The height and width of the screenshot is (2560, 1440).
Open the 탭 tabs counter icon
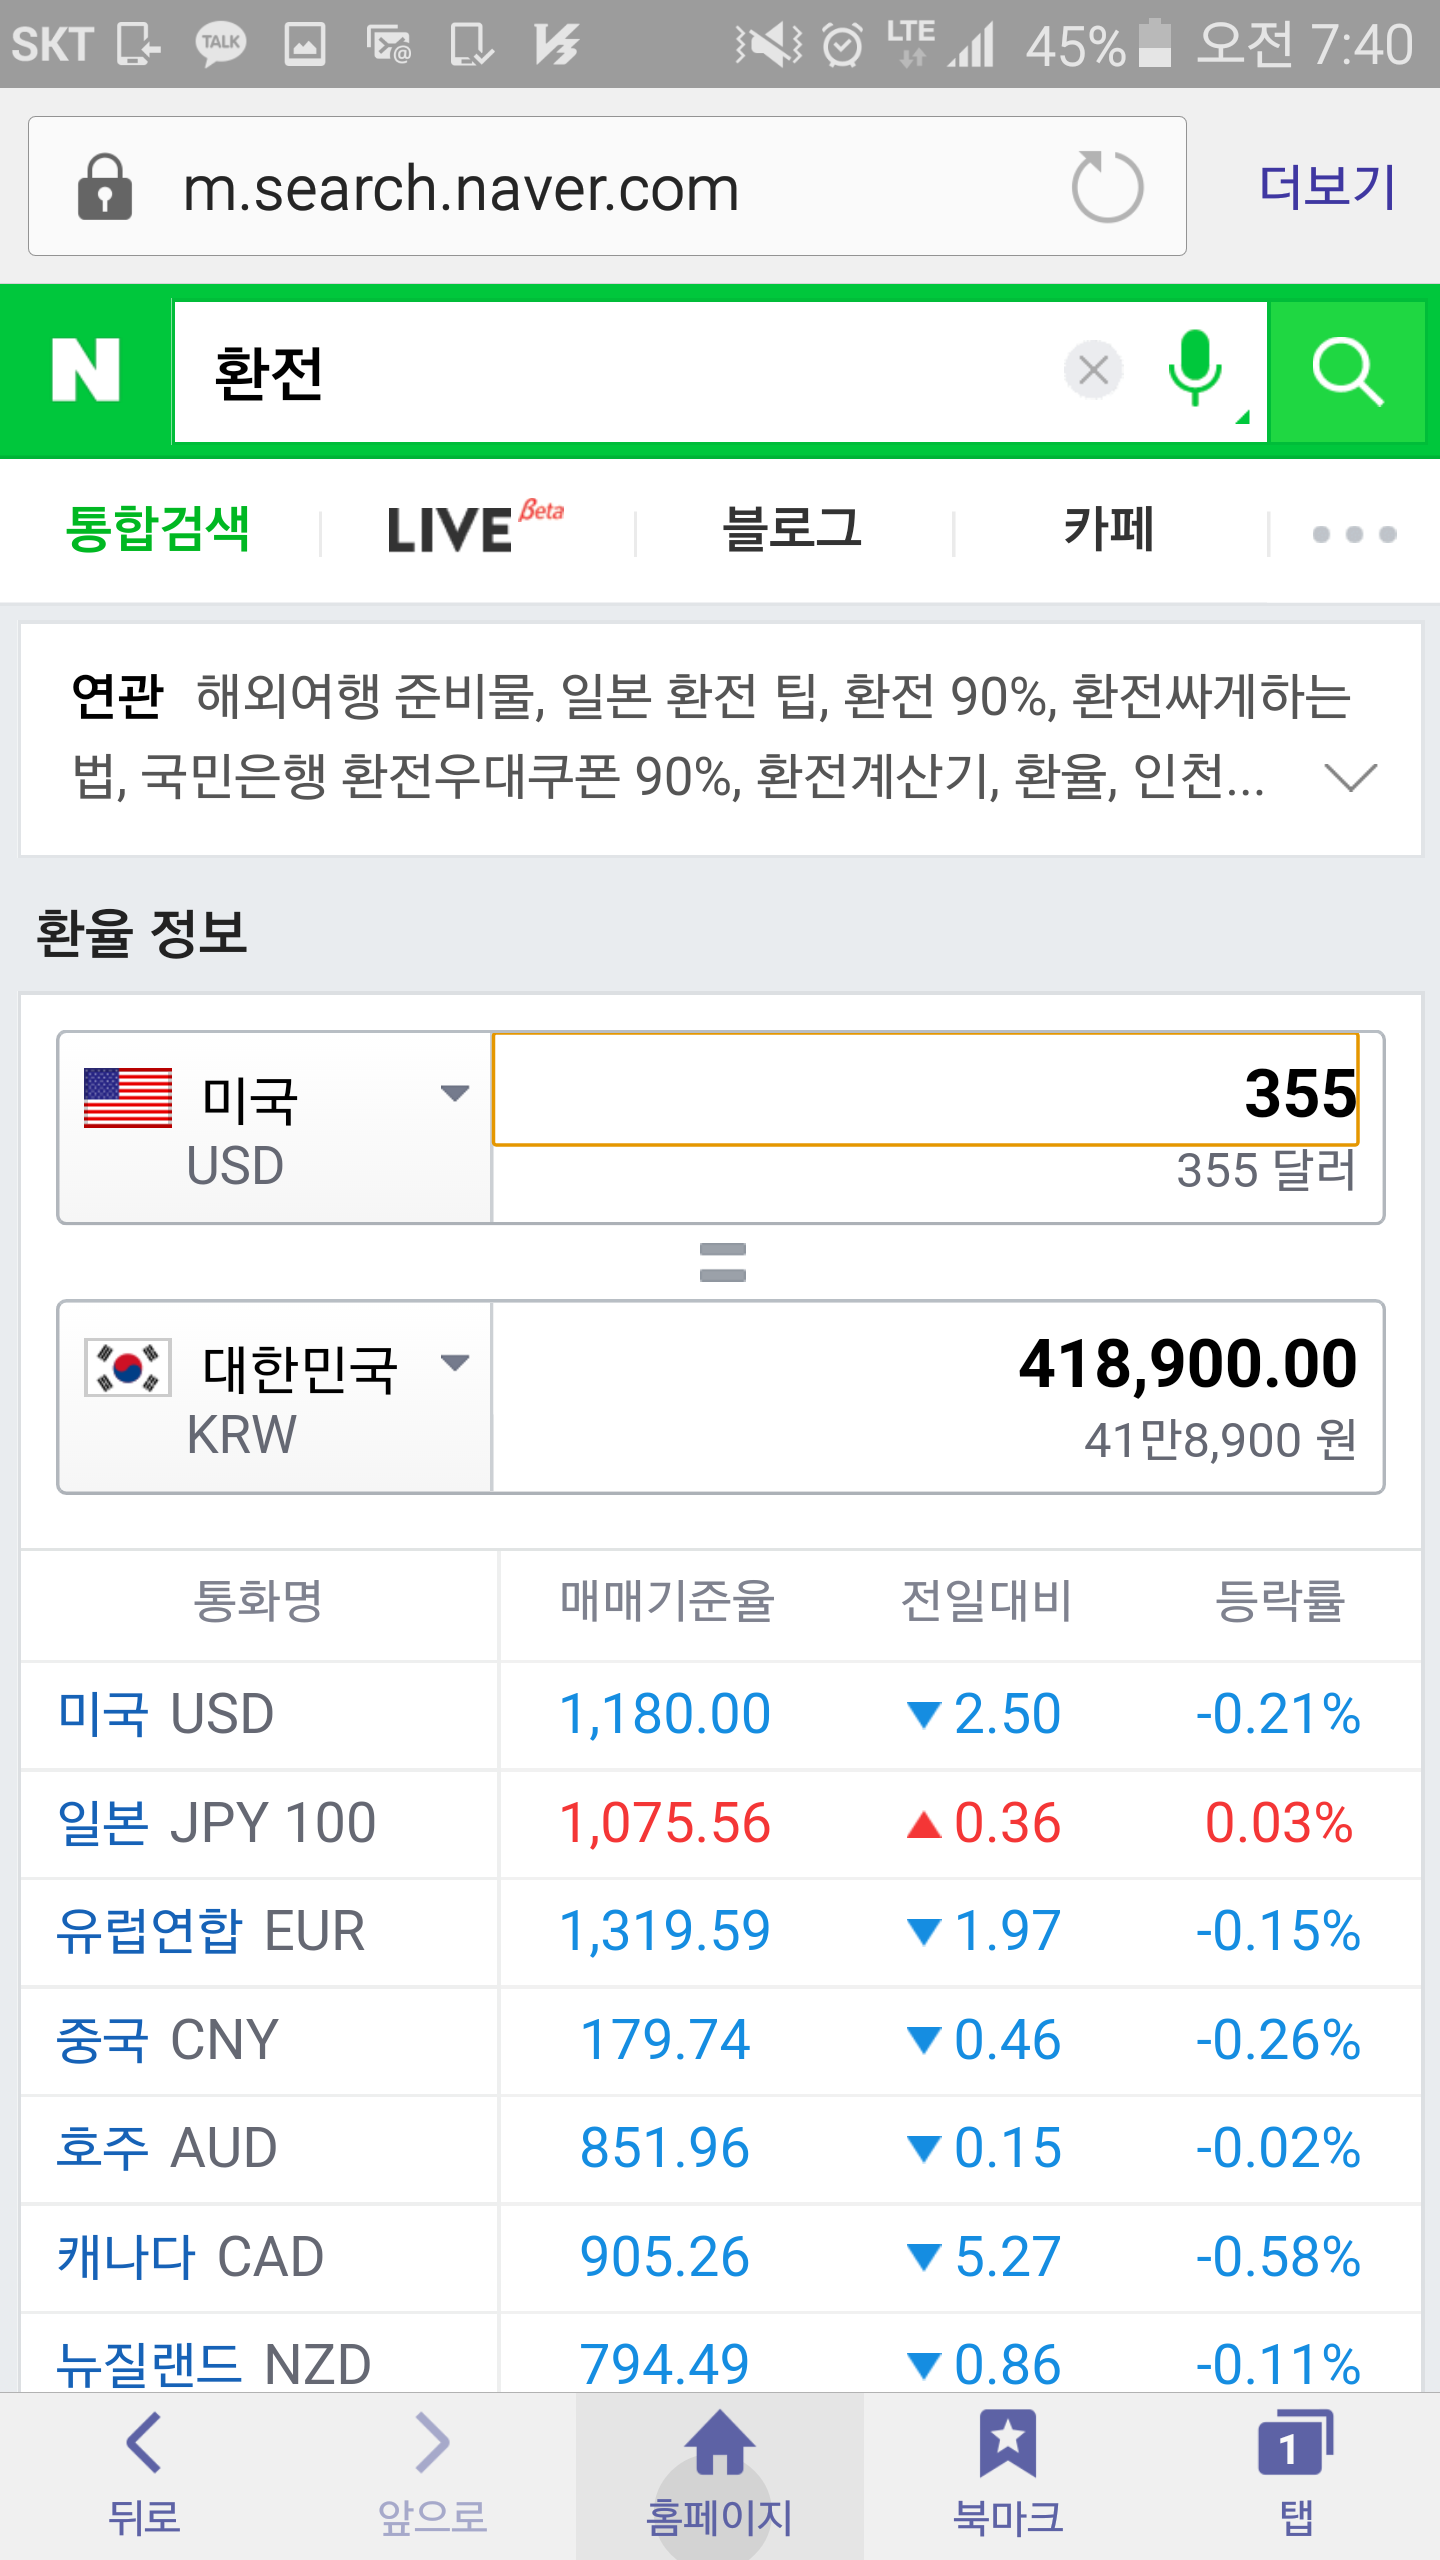pos(1295,2470)
